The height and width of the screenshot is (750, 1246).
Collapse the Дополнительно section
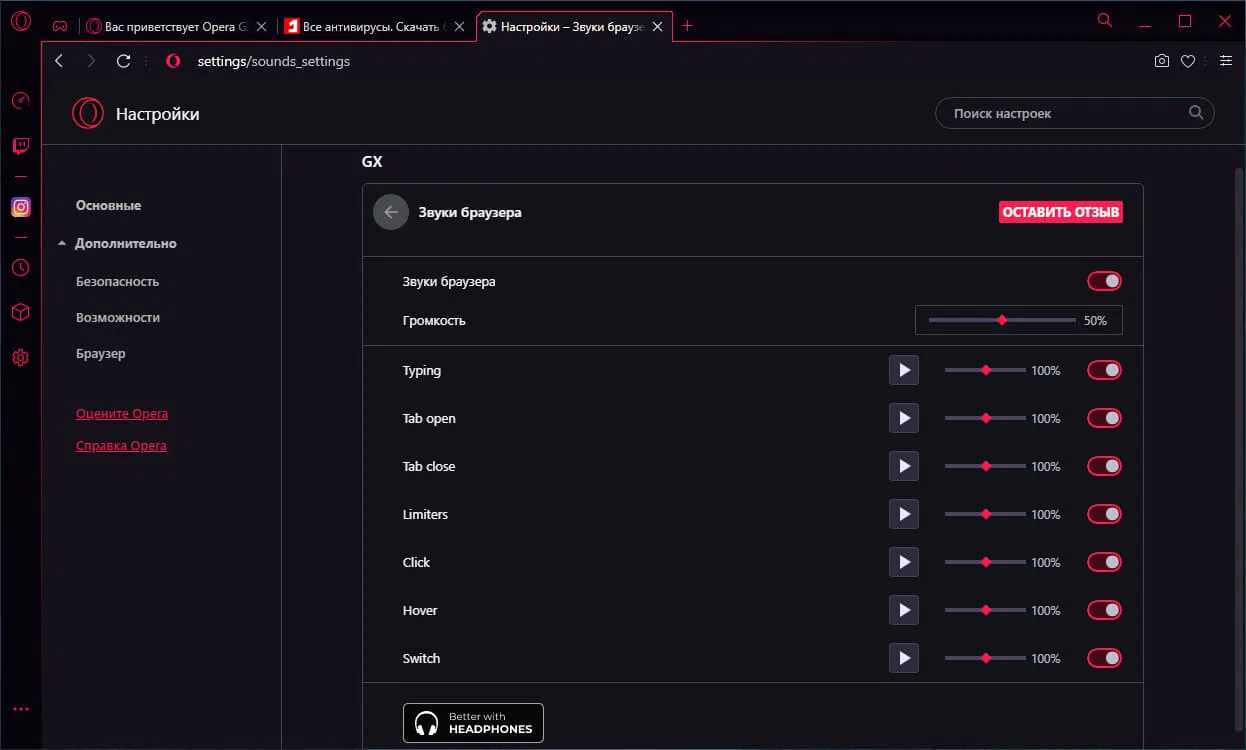(117, 243)
